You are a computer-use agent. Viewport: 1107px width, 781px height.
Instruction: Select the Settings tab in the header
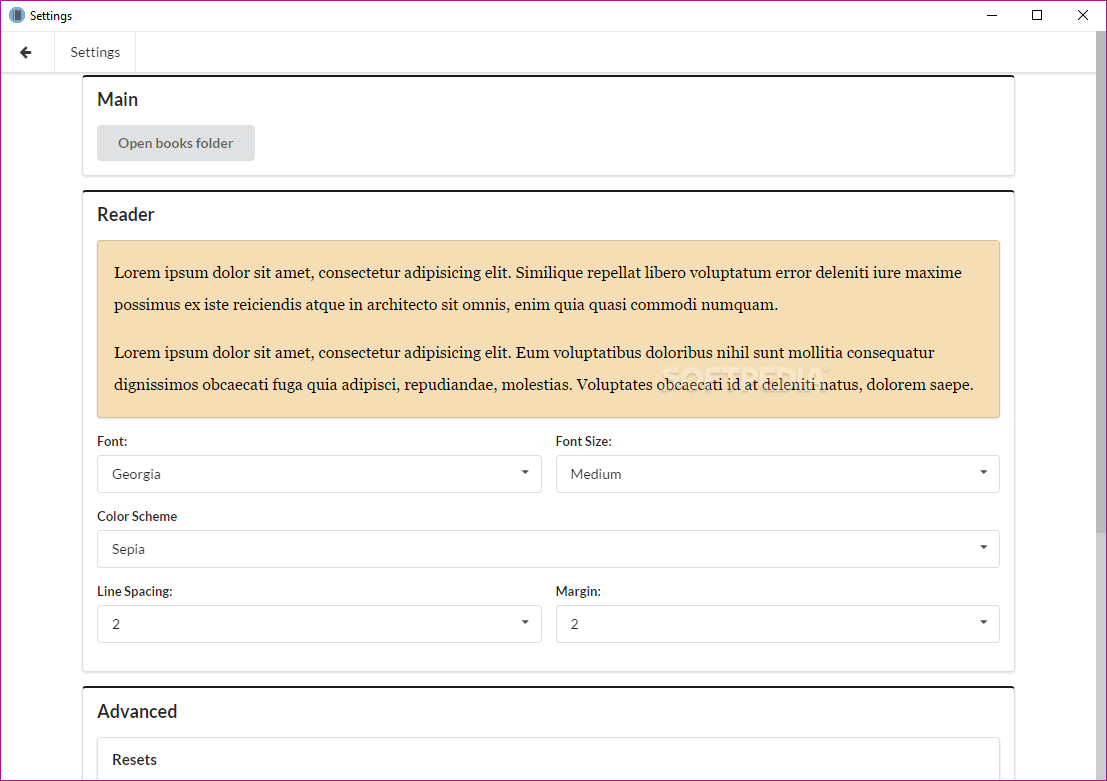[95, 52]
